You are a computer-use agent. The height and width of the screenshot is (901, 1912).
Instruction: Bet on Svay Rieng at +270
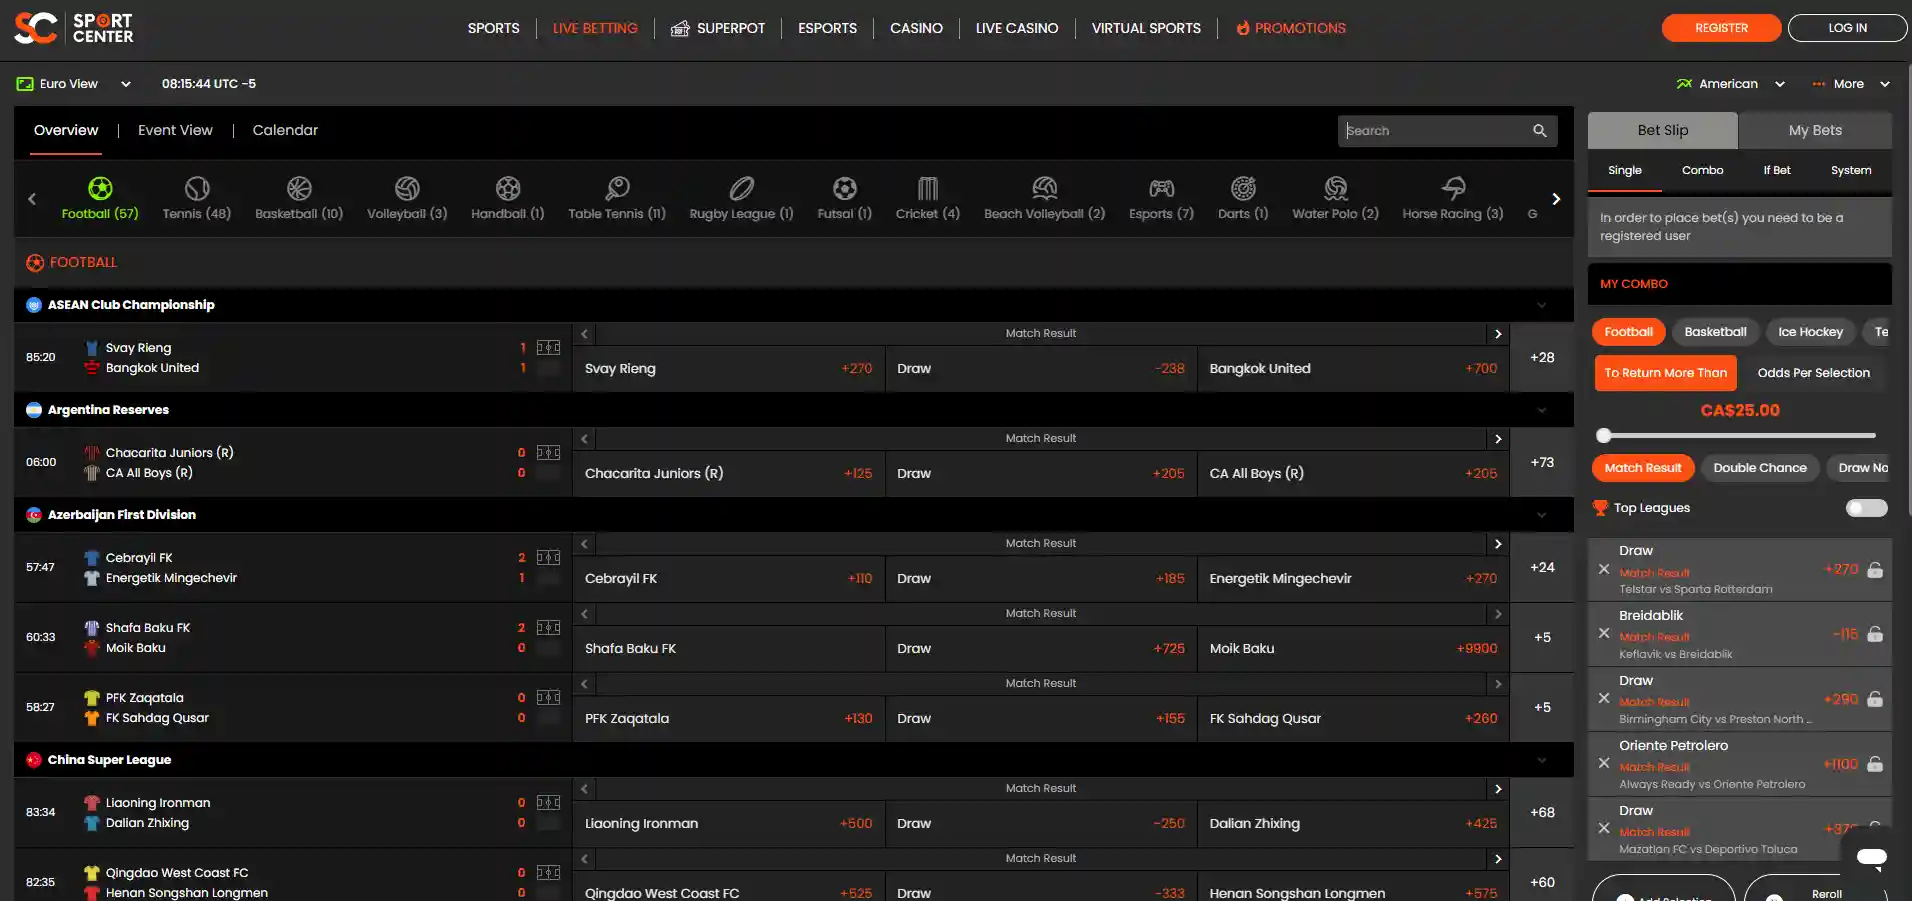(728, 368)
